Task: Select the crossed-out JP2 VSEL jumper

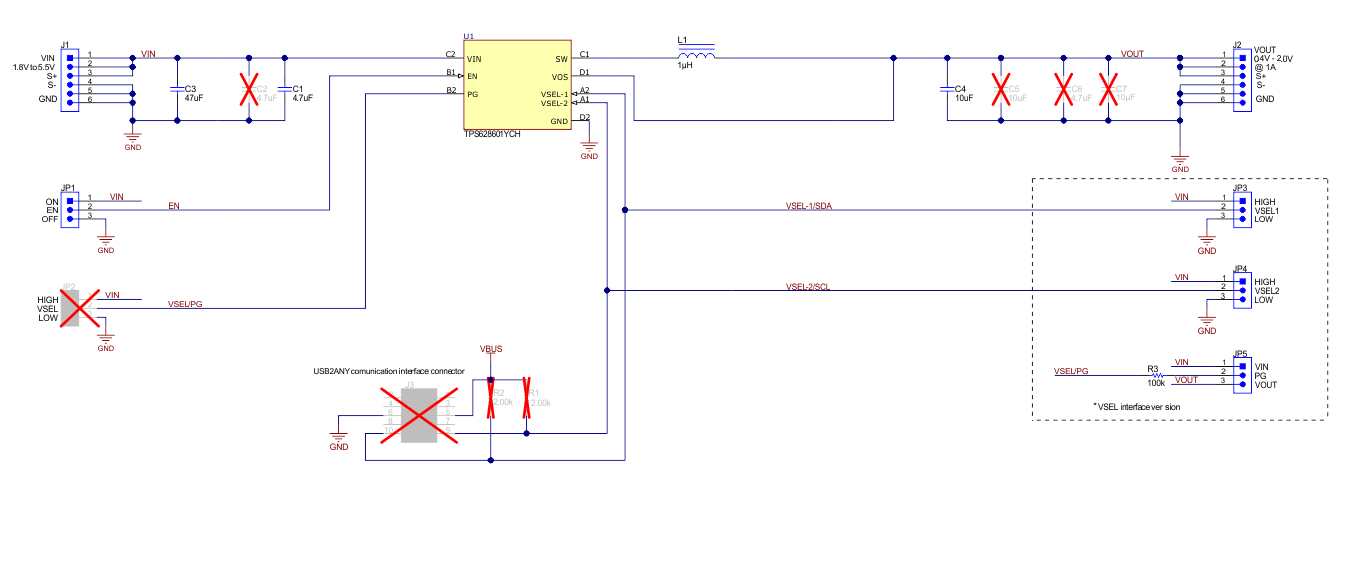Action: pos(70,306)
